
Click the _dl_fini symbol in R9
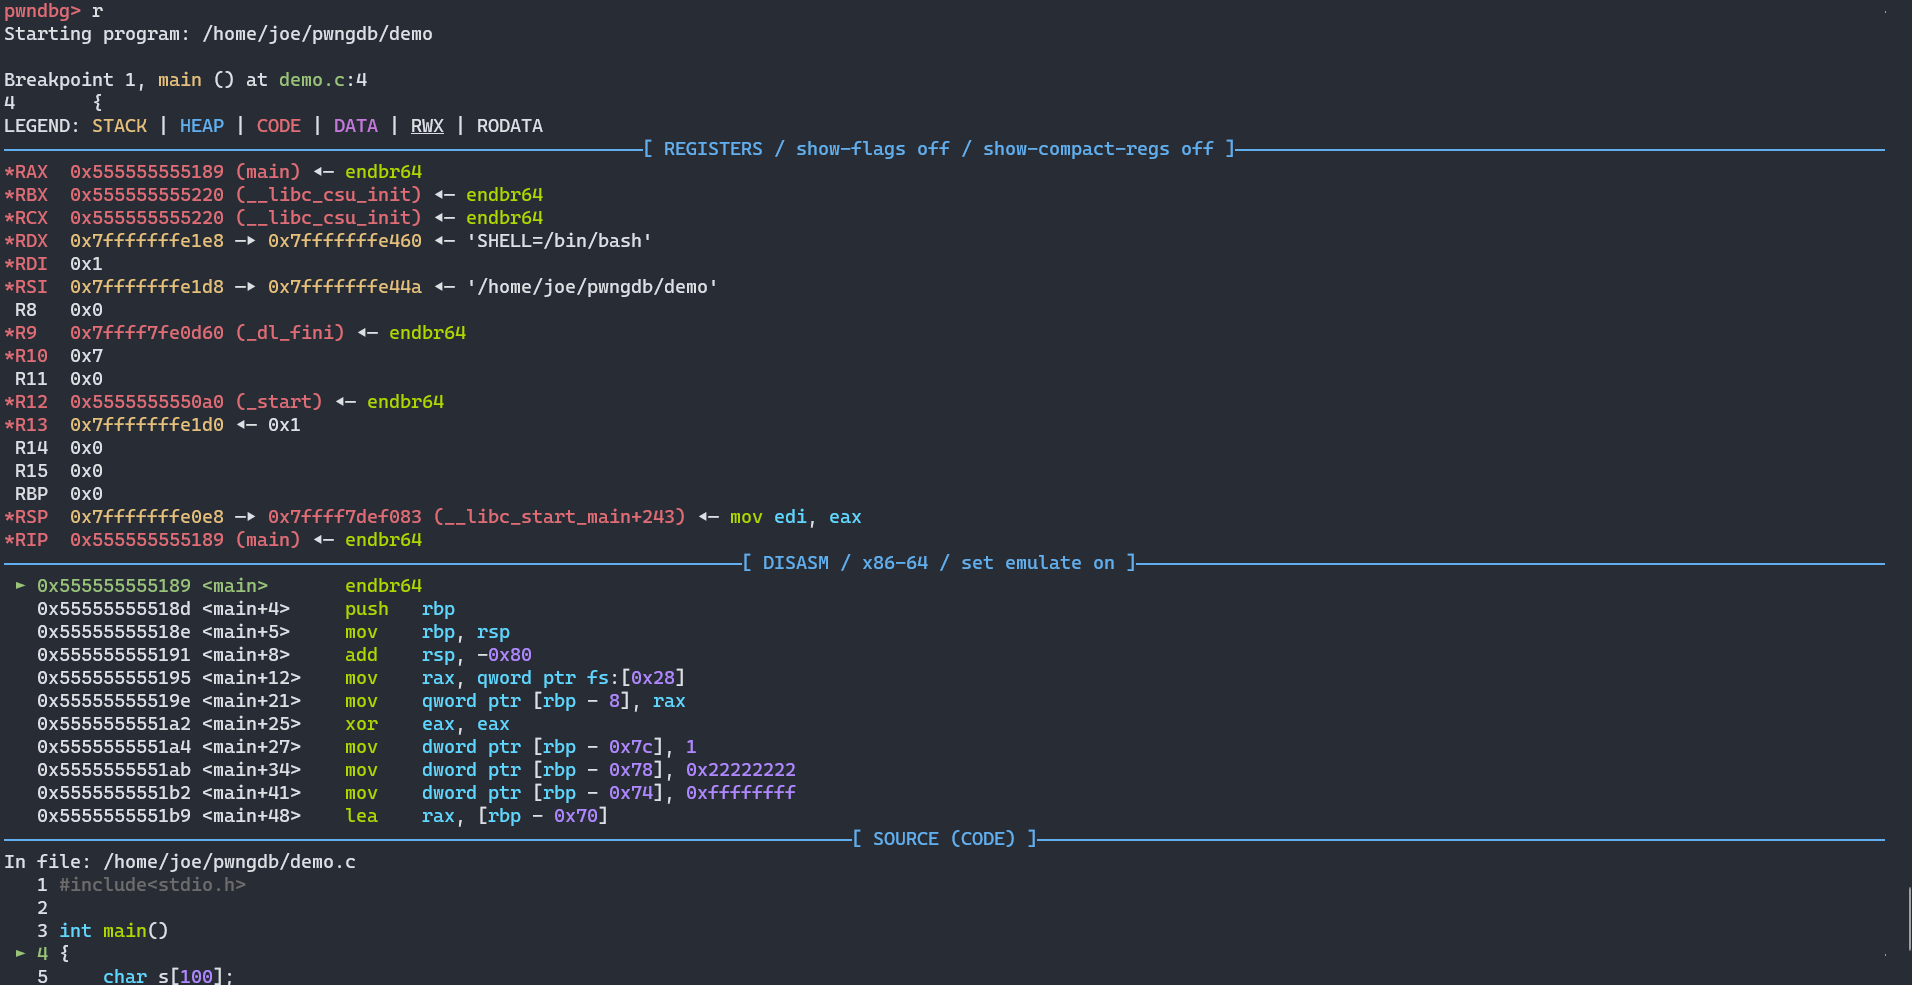(x=290, y=333)
